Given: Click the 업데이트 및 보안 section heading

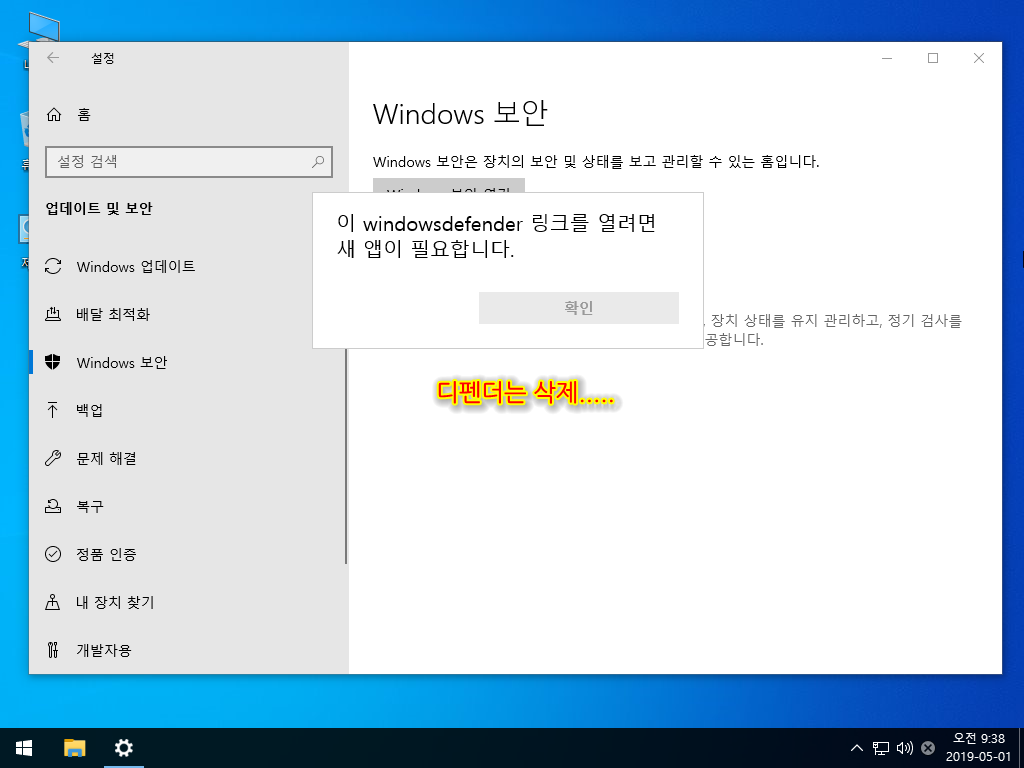Looking at the screenshot, I should pos(99,208).
